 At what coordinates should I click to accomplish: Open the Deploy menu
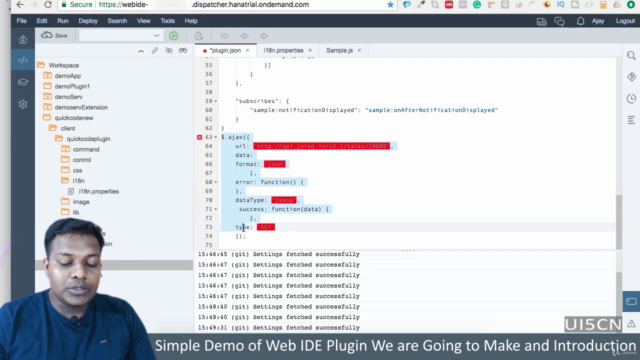point(88,21)
